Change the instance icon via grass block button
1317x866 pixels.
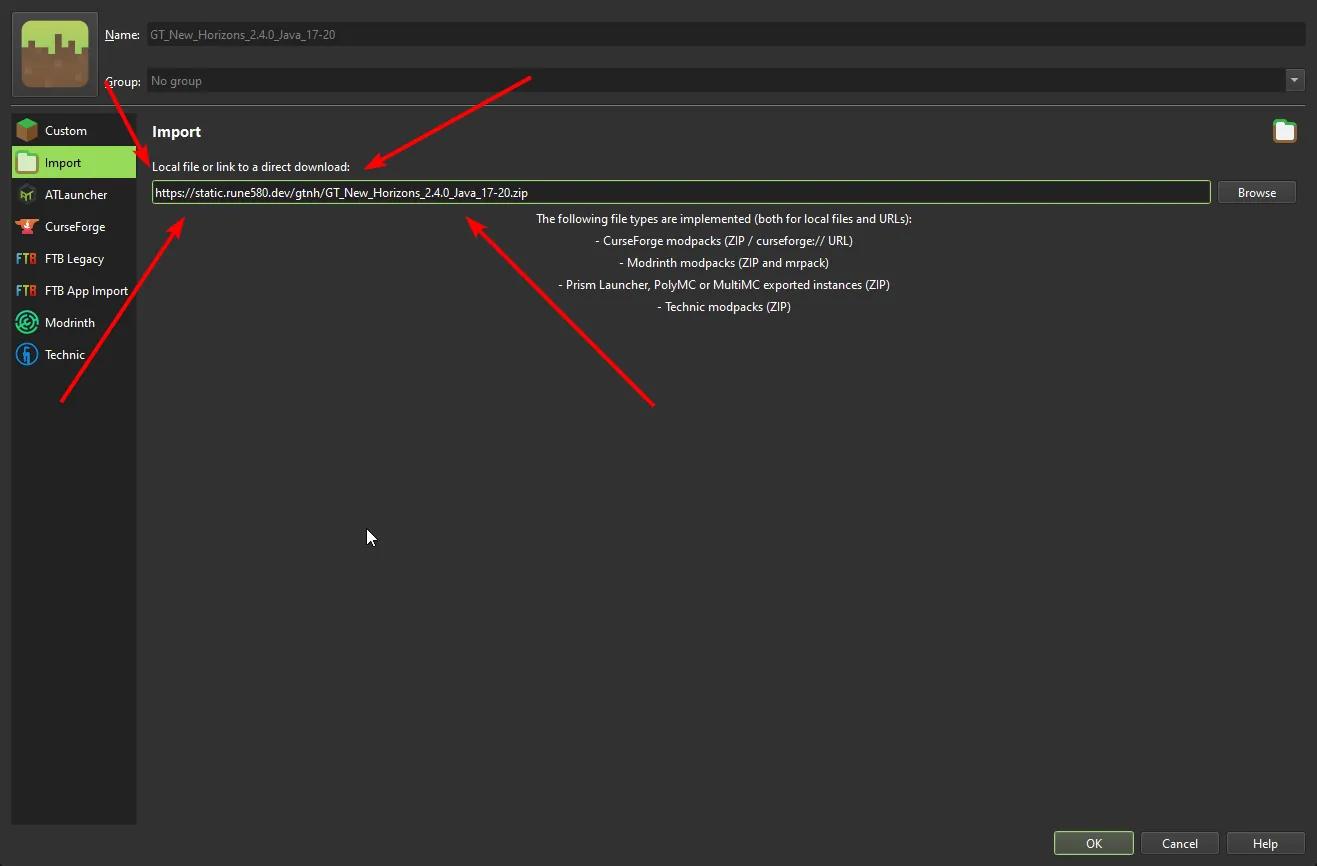54,54
